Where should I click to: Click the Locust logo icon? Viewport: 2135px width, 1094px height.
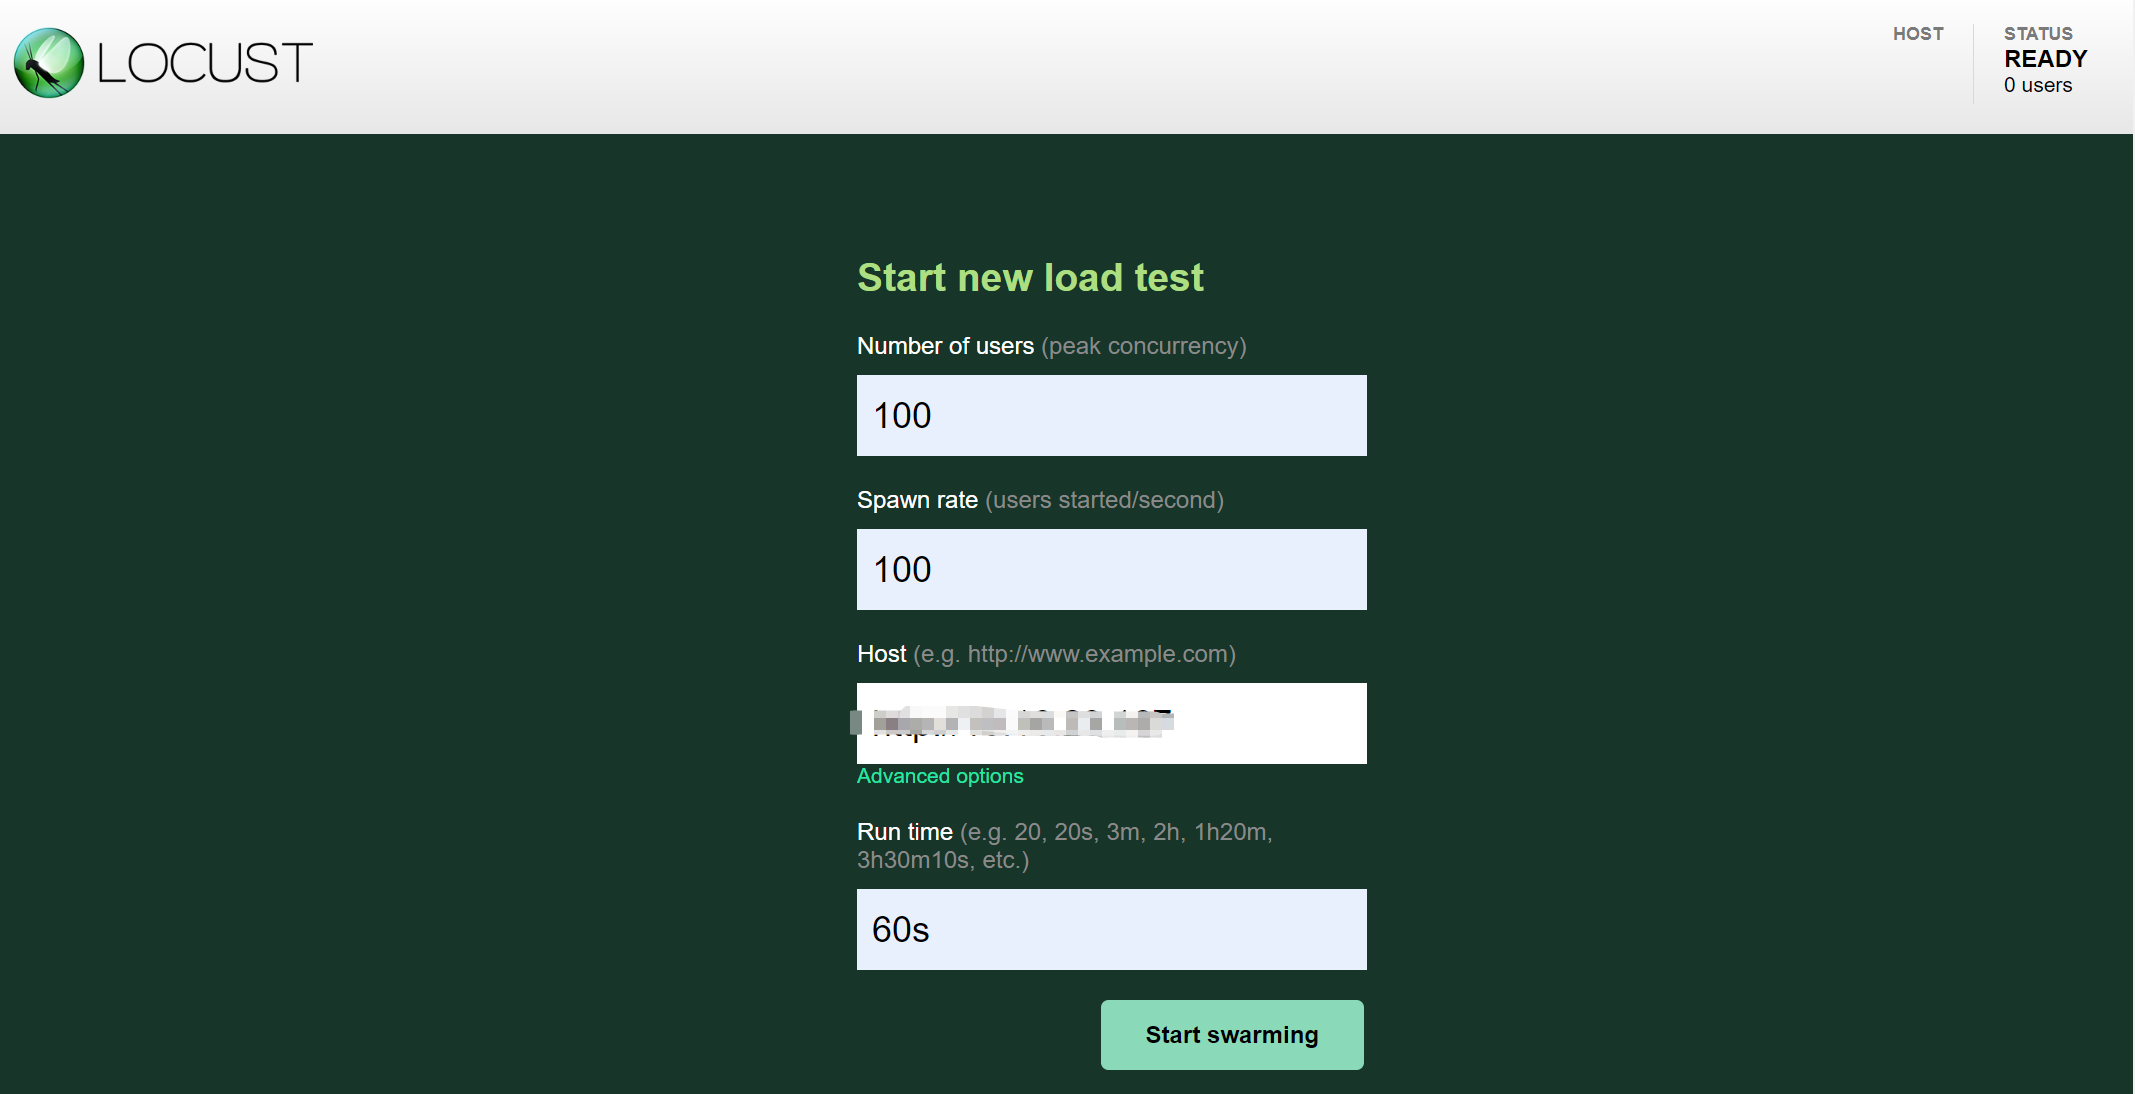[x=49, y=63]
